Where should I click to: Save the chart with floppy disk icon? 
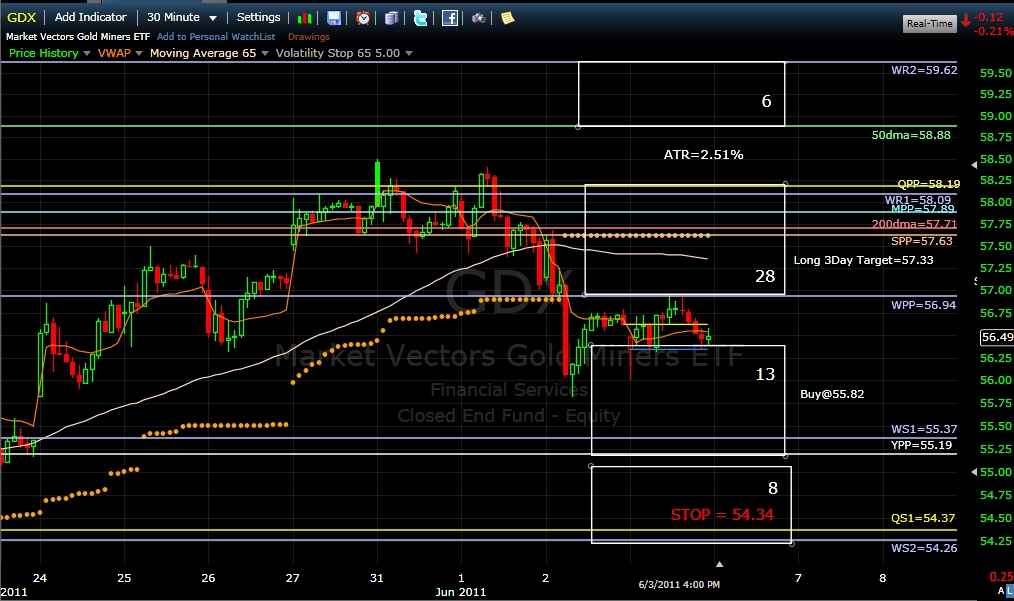click(334, 18)
